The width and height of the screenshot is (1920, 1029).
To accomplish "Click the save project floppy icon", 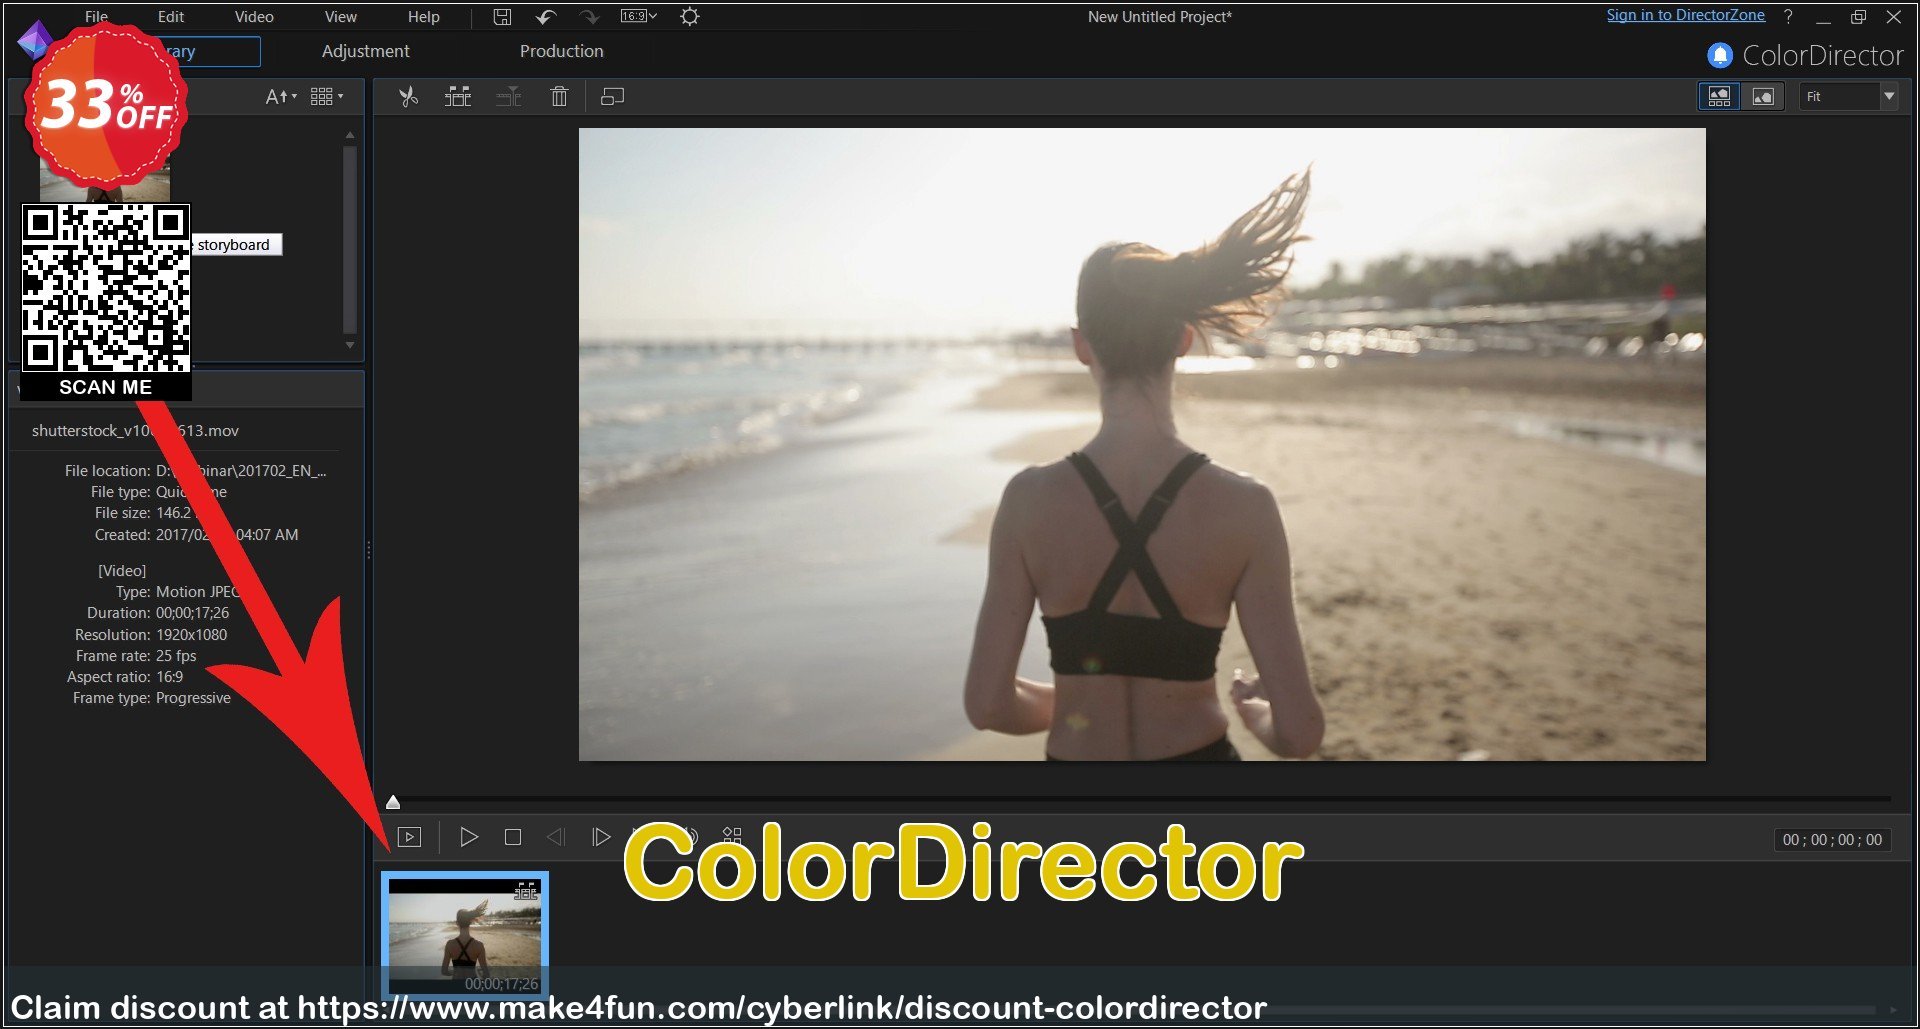I will pos(503,16).
